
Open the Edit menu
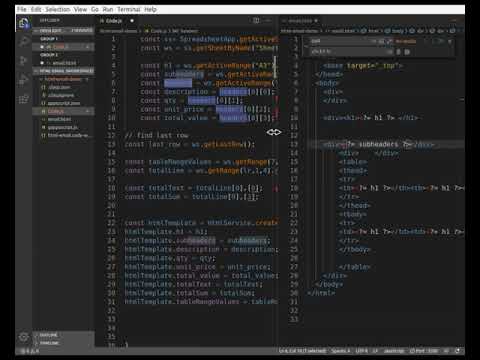(x=36, y=9)
